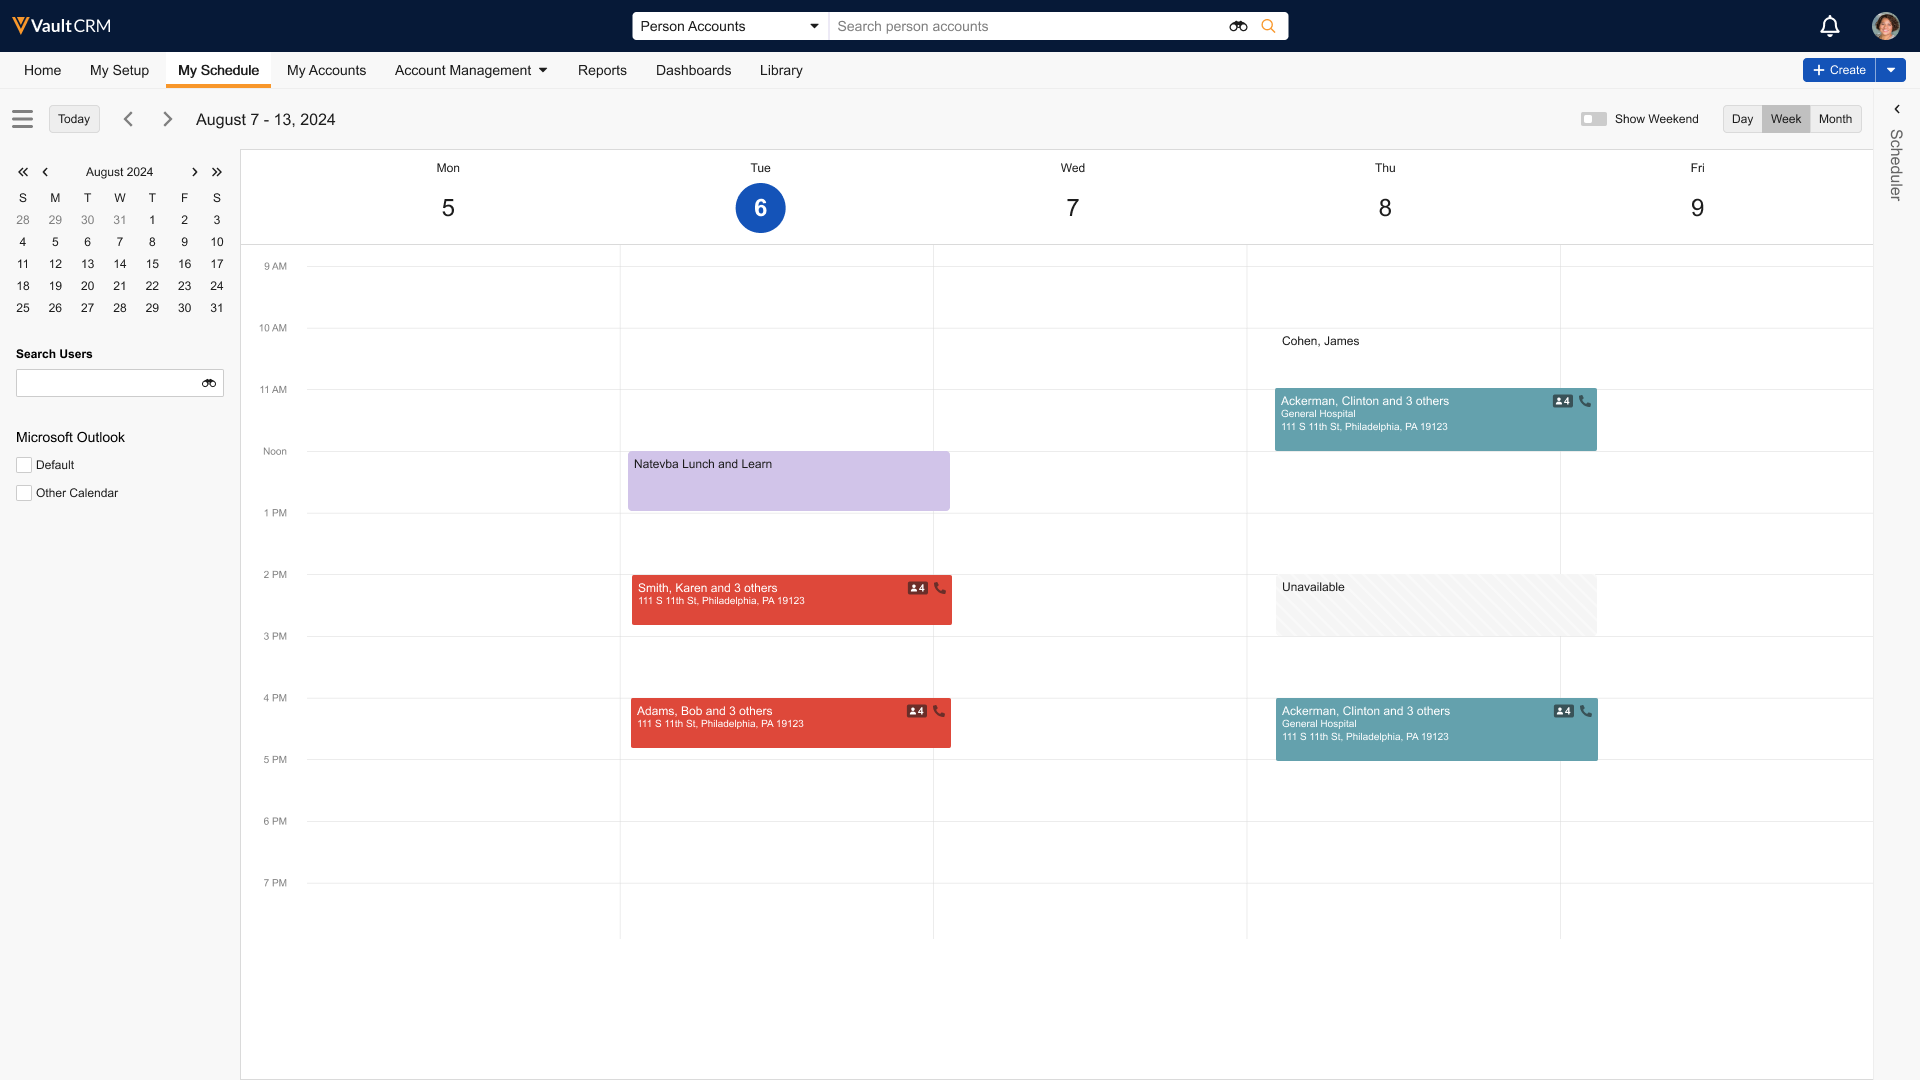Click the orange search magnifier icon
The height and width of the screenshot is (1080, 1920).
pos(1268,26)
